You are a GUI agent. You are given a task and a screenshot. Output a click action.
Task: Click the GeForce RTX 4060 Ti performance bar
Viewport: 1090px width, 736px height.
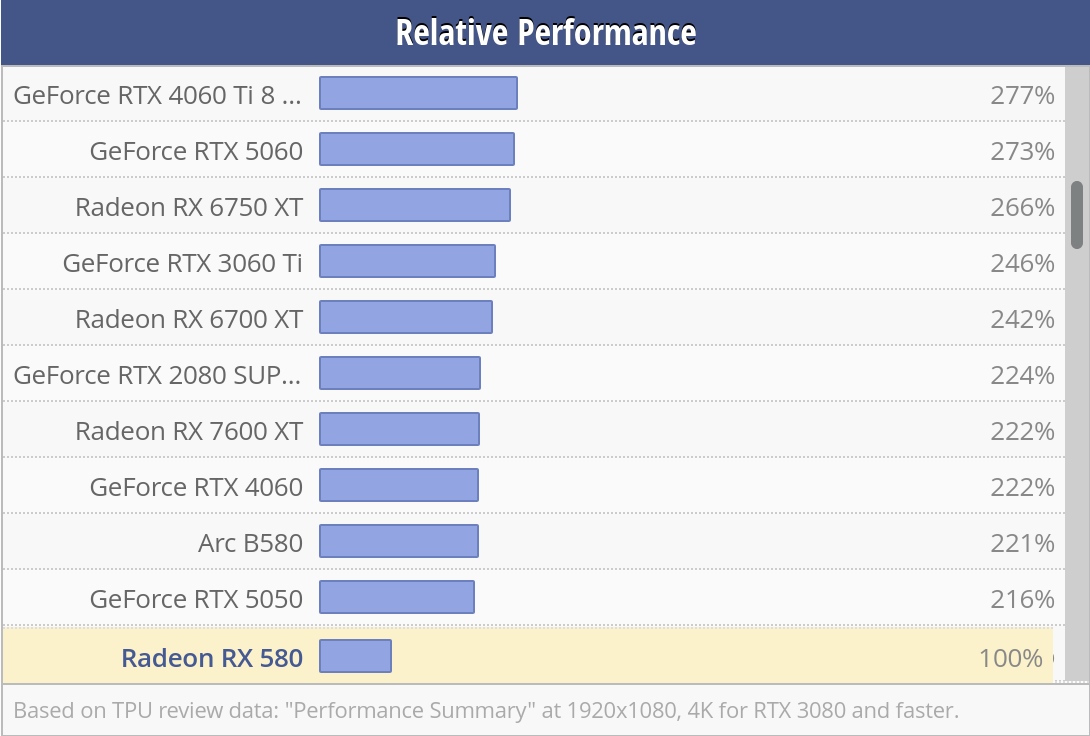click(x=418, y=93)
